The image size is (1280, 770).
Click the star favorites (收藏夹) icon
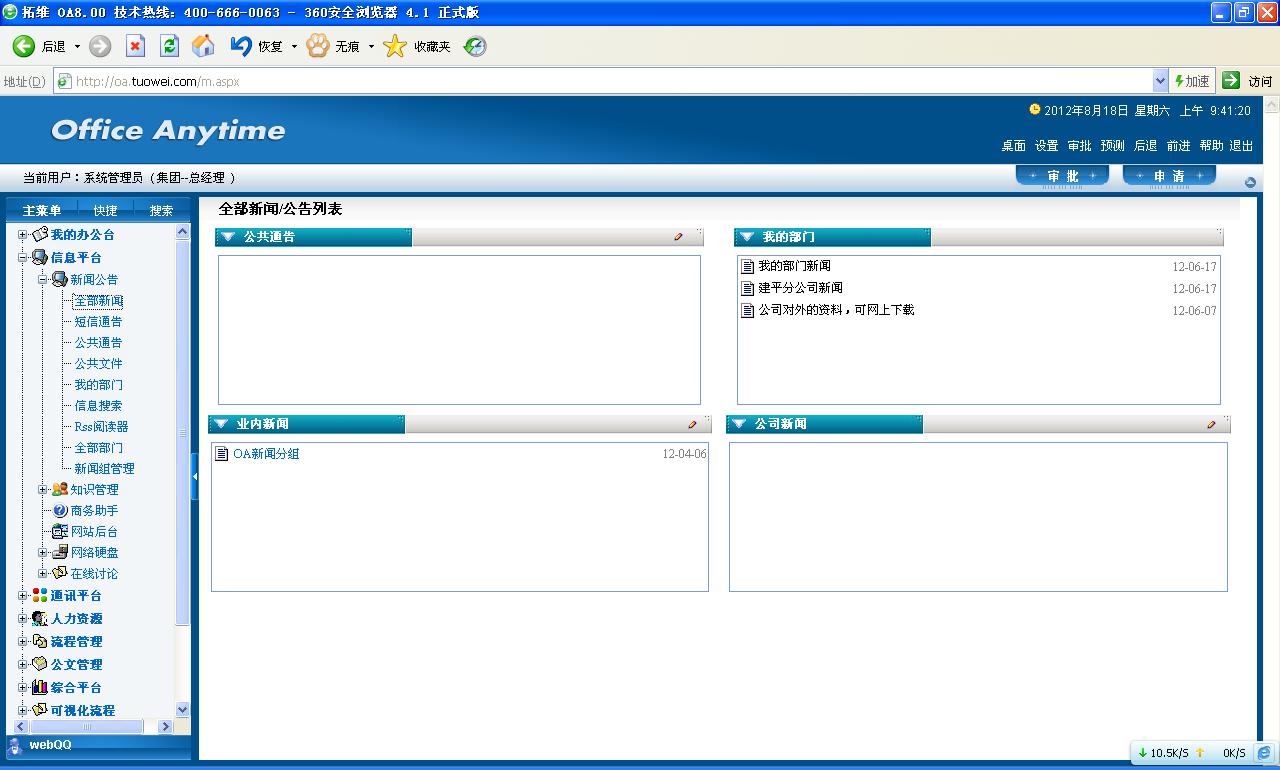[396, 46]
